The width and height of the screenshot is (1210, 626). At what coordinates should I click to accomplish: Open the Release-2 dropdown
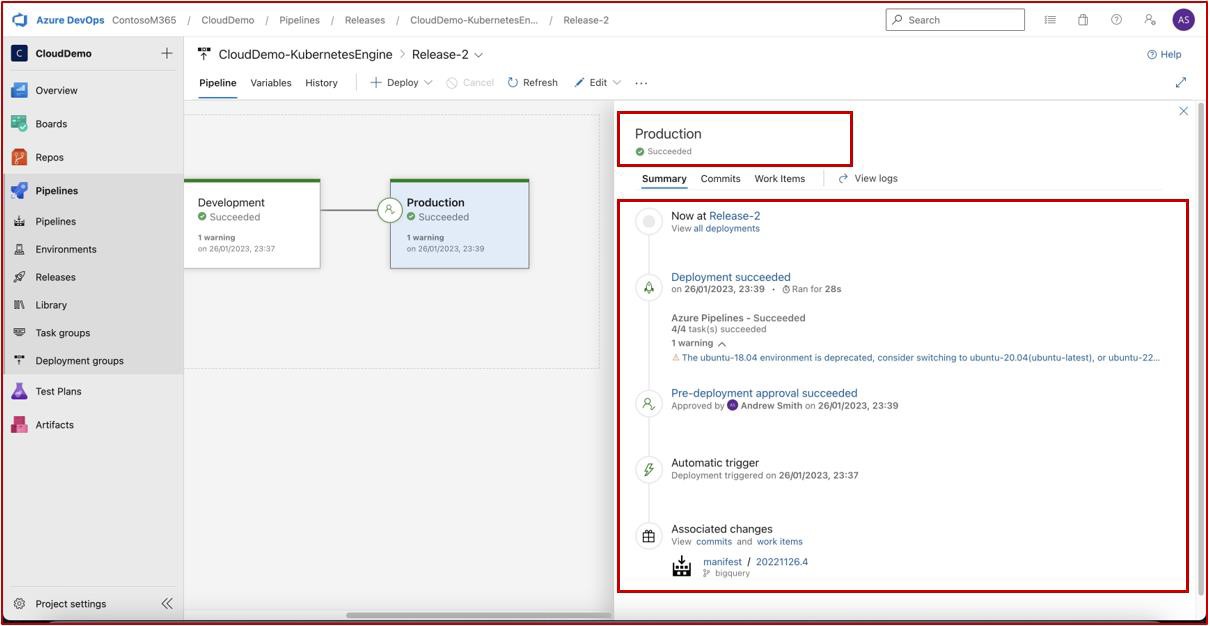(478, 54)
